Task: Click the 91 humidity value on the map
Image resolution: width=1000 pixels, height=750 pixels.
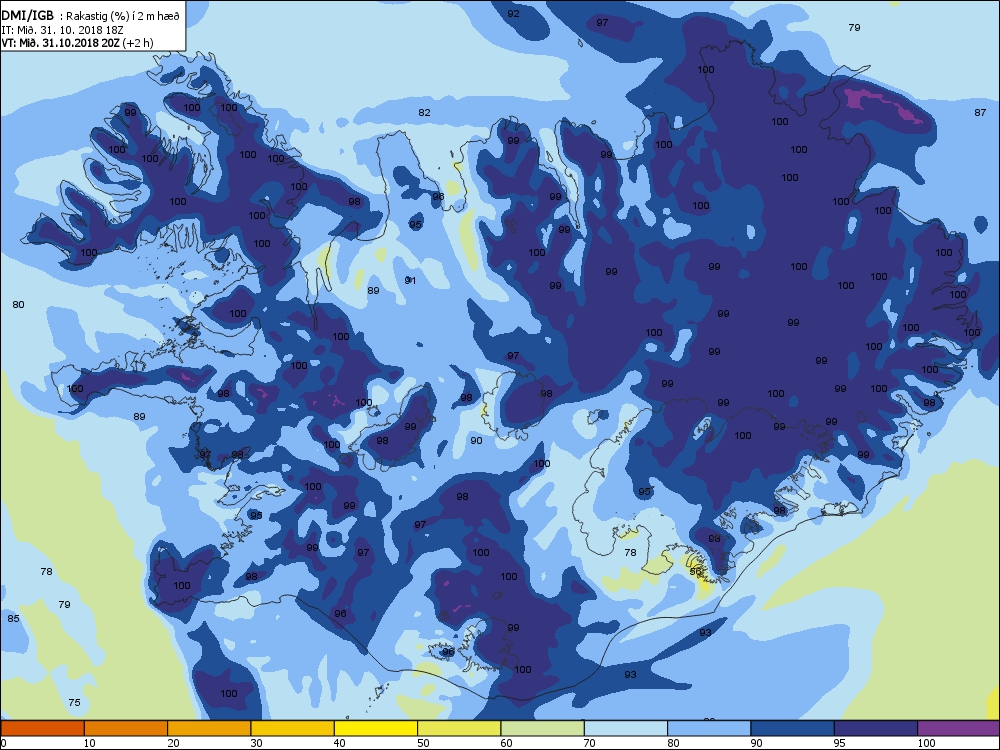Action: [x=410, y=280]
